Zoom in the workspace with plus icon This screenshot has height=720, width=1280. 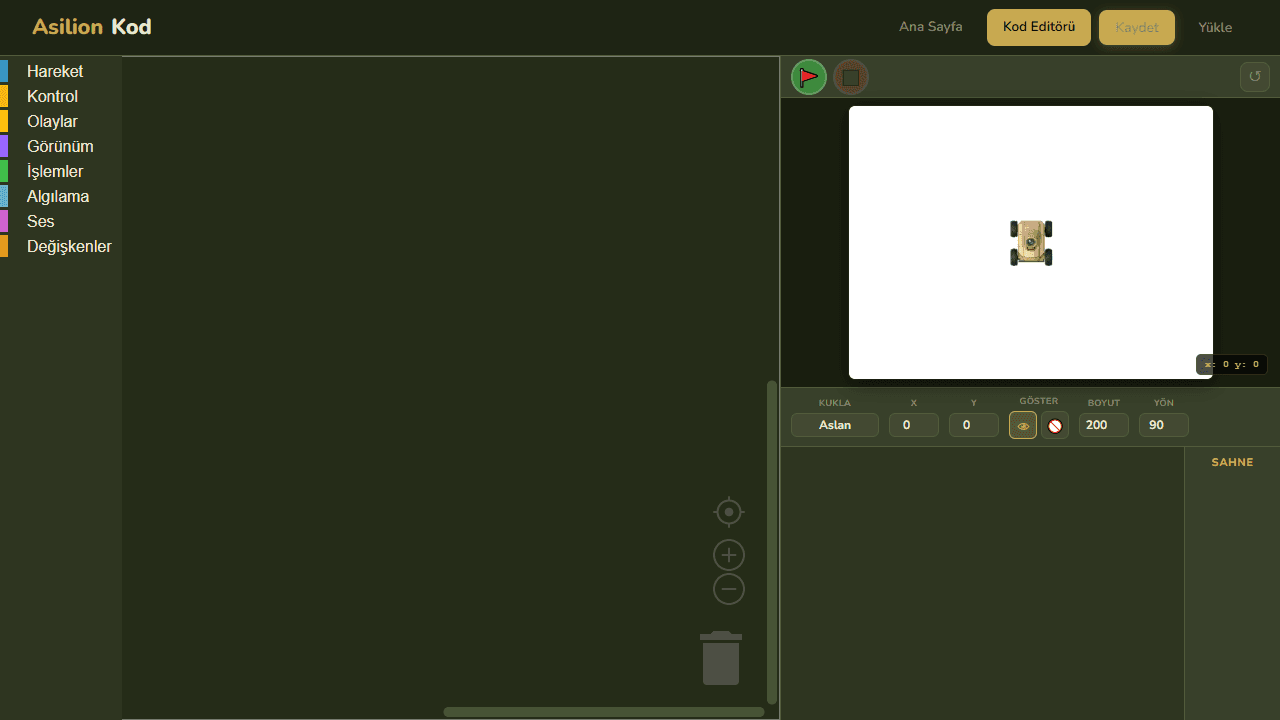(729, 555)
